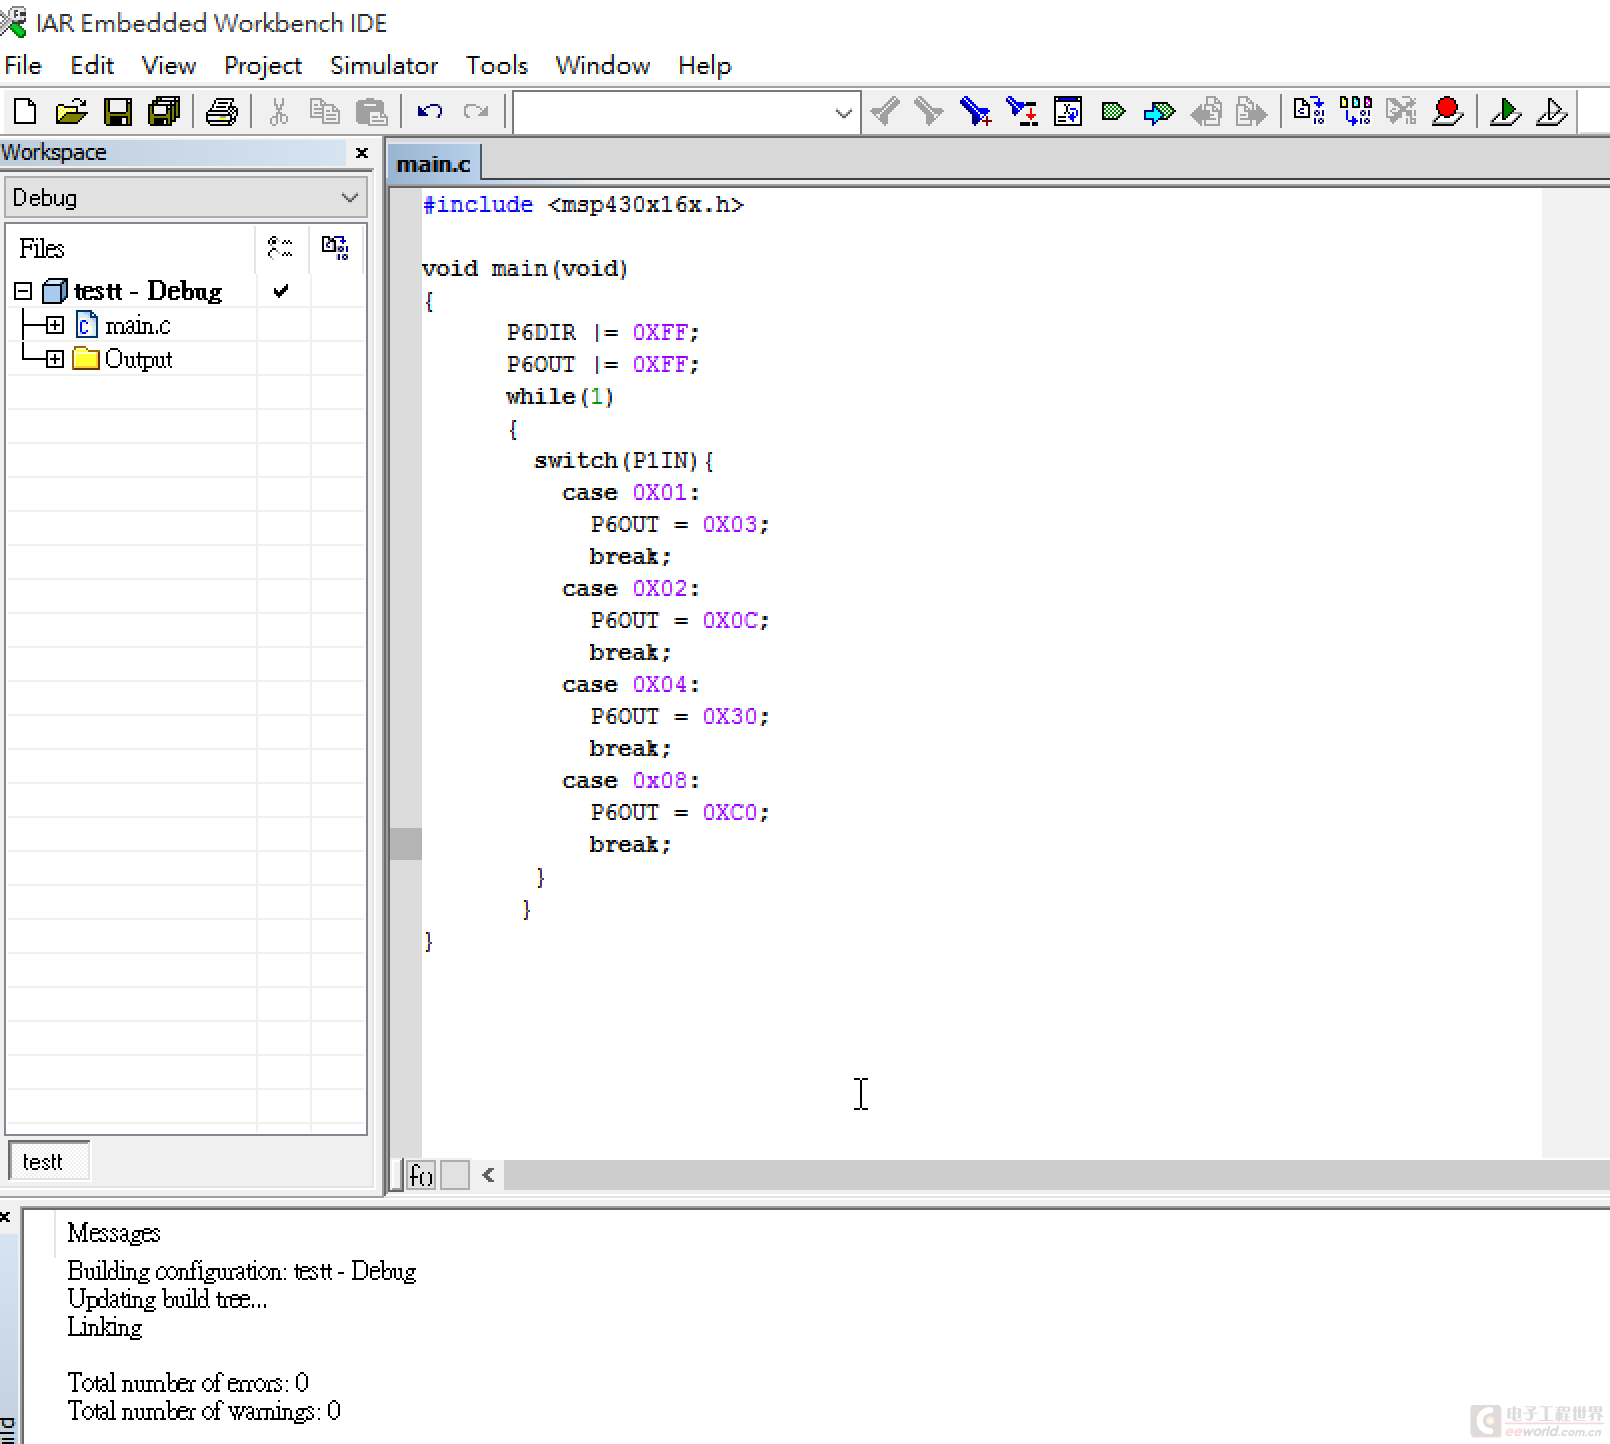Toggle a breakpoint with the red dot icon
The width and height of the screenshot is (1610, 1444).
1447,111
